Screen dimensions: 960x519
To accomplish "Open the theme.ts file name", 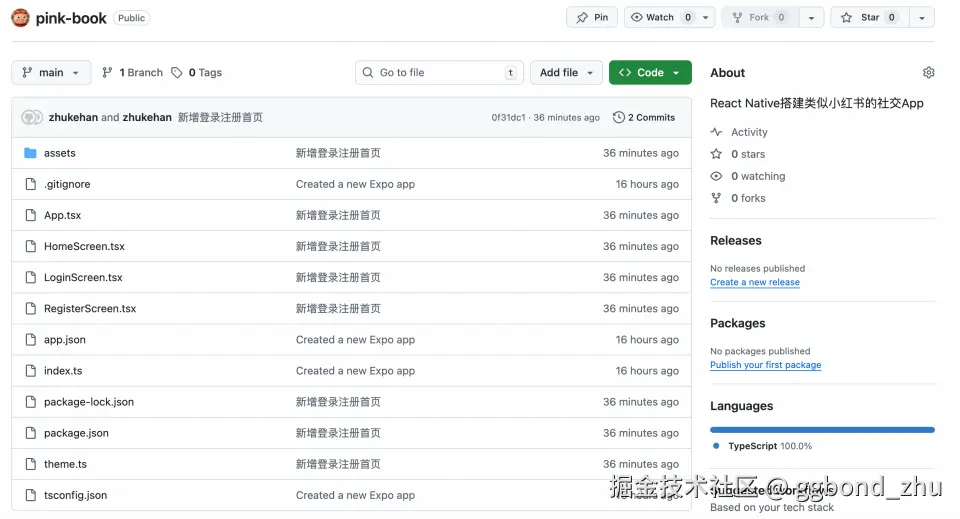I will tap(65, 464).
